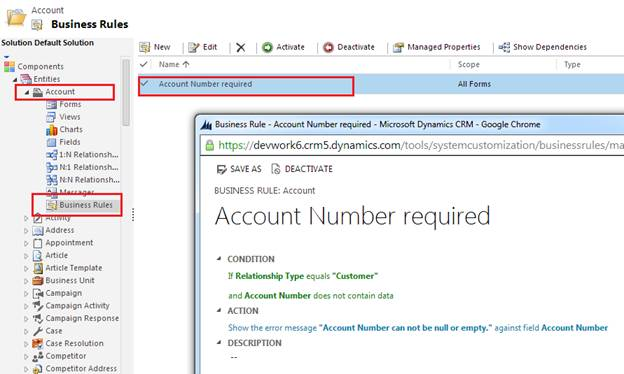Screen dimensions: 624x374
Task: Click the "All Forms" scope cell
Action: 474,84
